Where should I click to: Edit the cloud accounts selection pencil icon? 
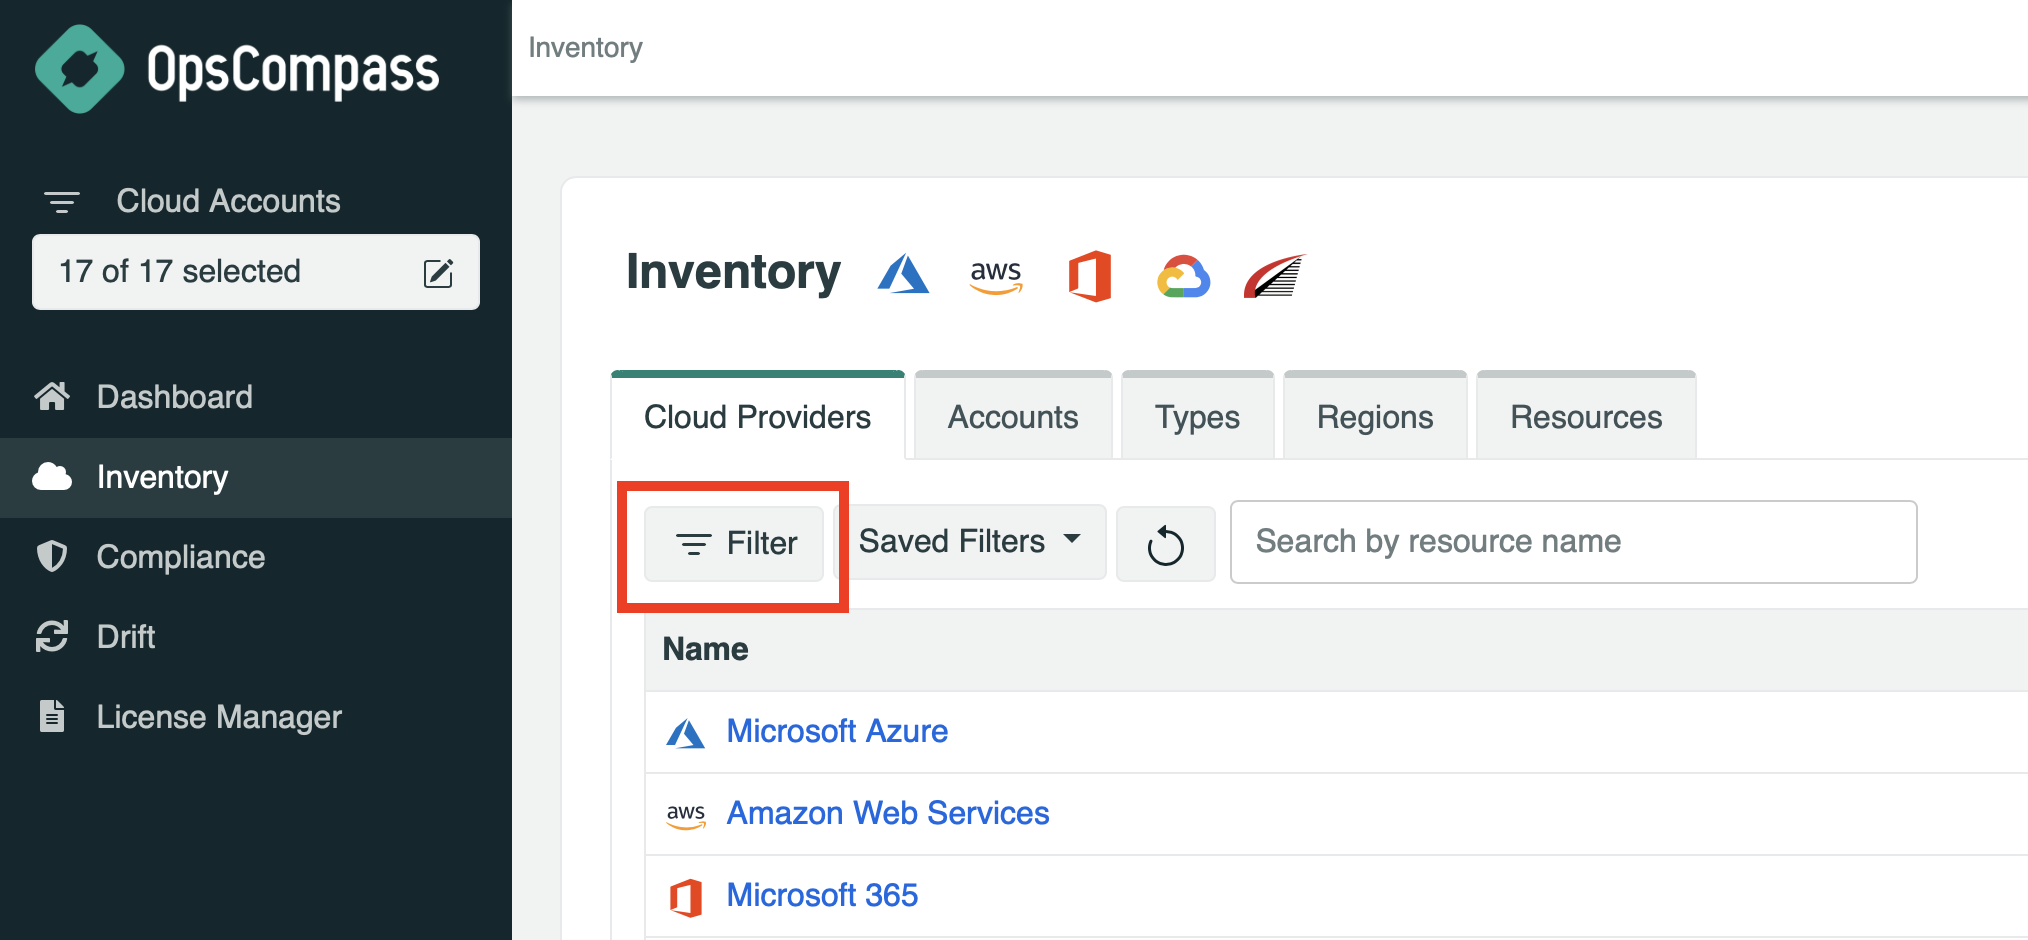click(439, 273)
